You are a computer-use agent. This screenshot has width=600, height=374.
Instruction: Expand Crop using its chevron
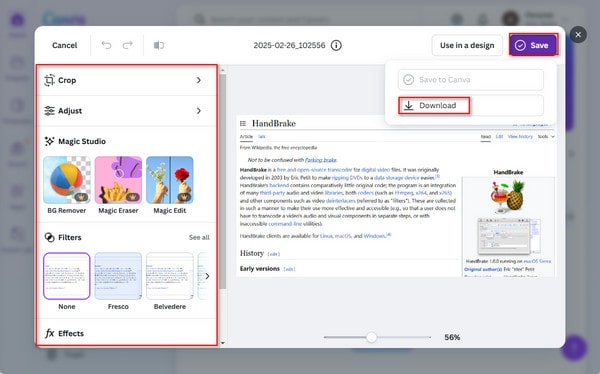[199, 80]
